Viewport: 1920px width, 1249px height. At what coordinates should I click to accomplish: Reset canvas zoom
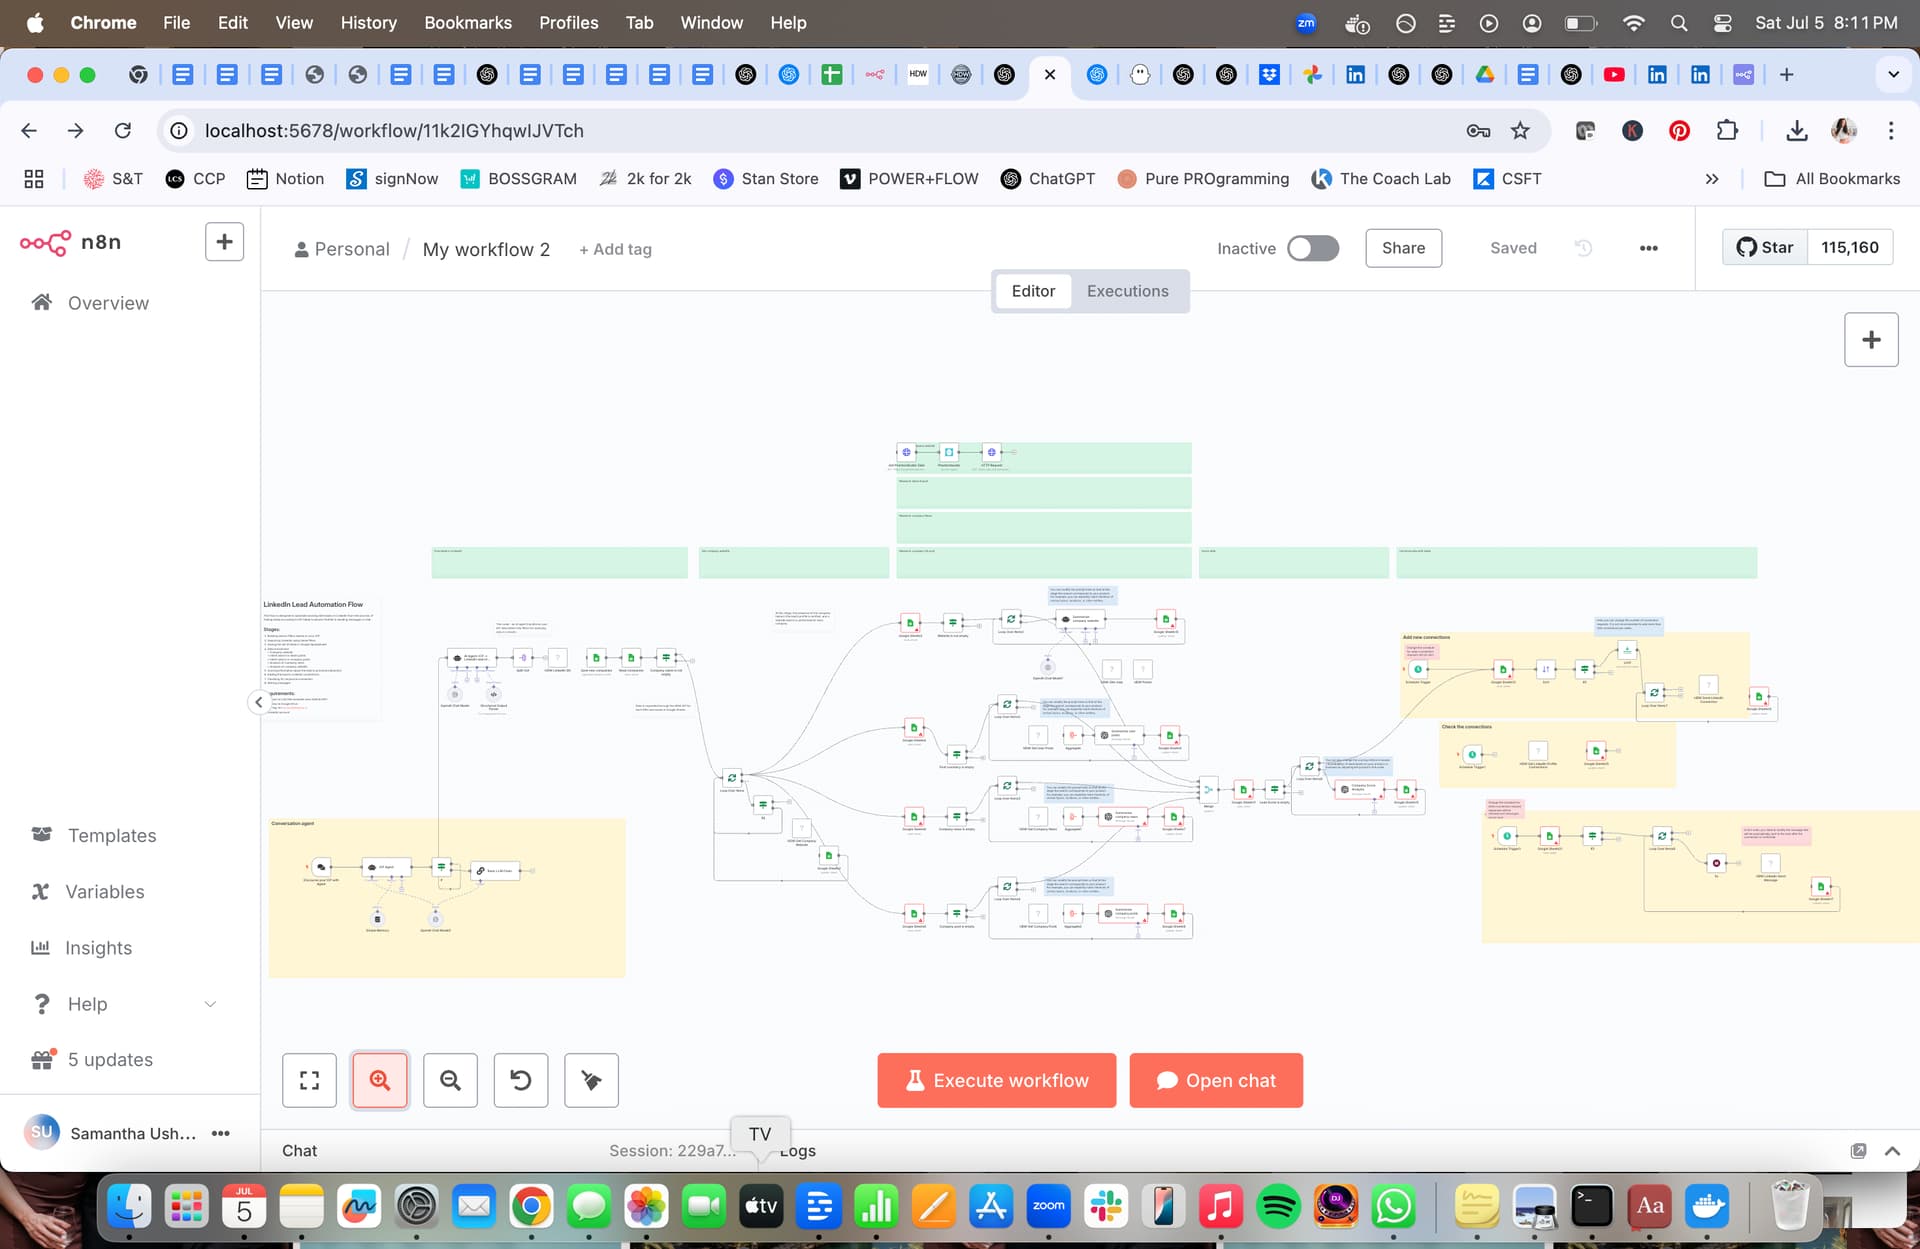coord(521,1080)
